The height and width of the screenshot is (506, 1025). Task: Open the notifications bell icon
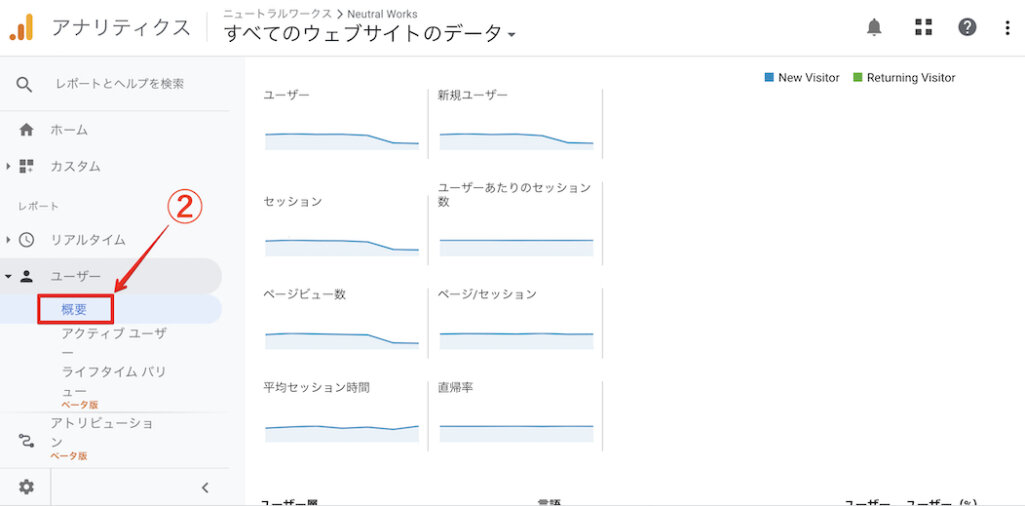click(874, 27)
